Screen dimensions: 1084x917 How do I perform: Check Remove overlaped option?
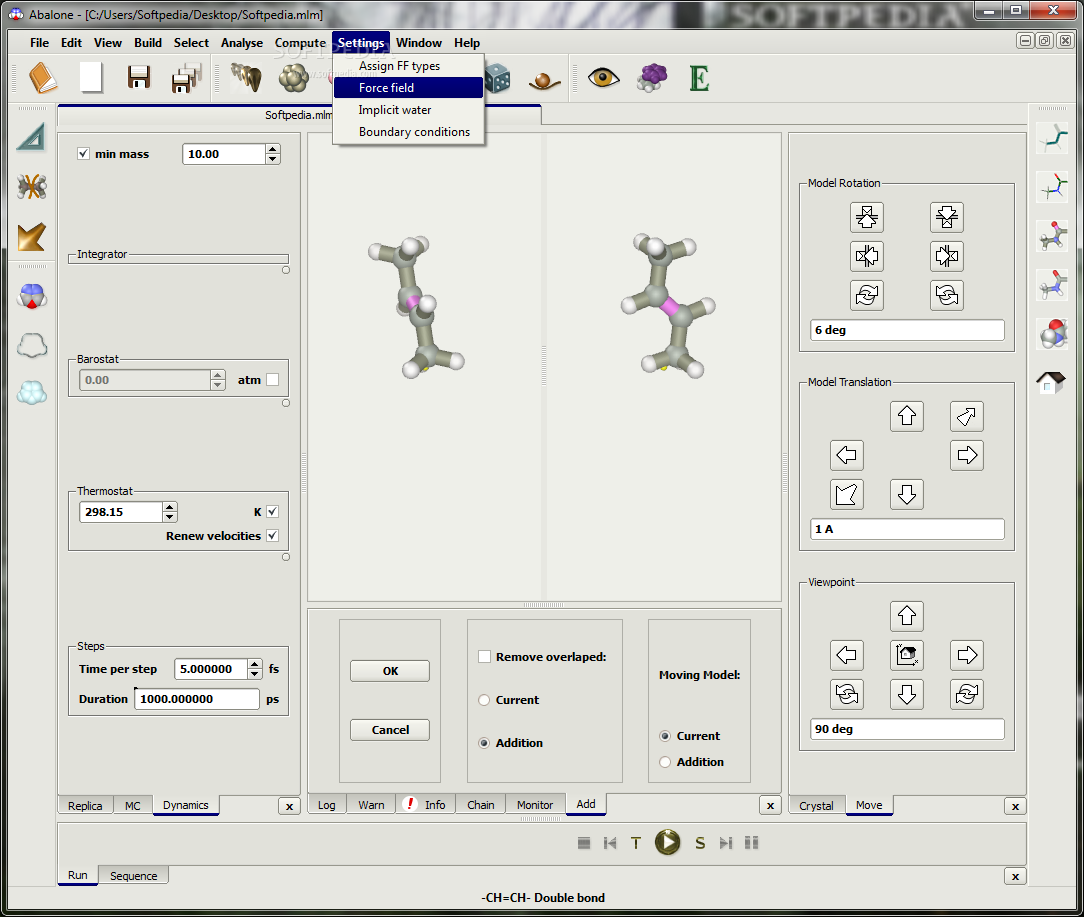pos(485,656)
